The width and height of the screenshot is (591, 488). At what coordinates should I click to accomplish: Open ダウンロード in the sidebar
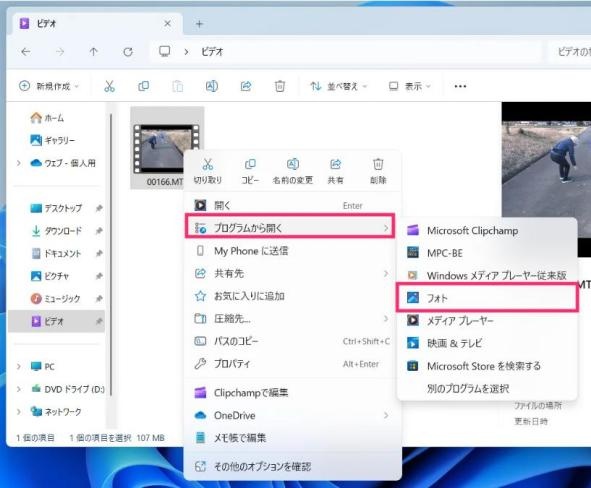point(57,231)
